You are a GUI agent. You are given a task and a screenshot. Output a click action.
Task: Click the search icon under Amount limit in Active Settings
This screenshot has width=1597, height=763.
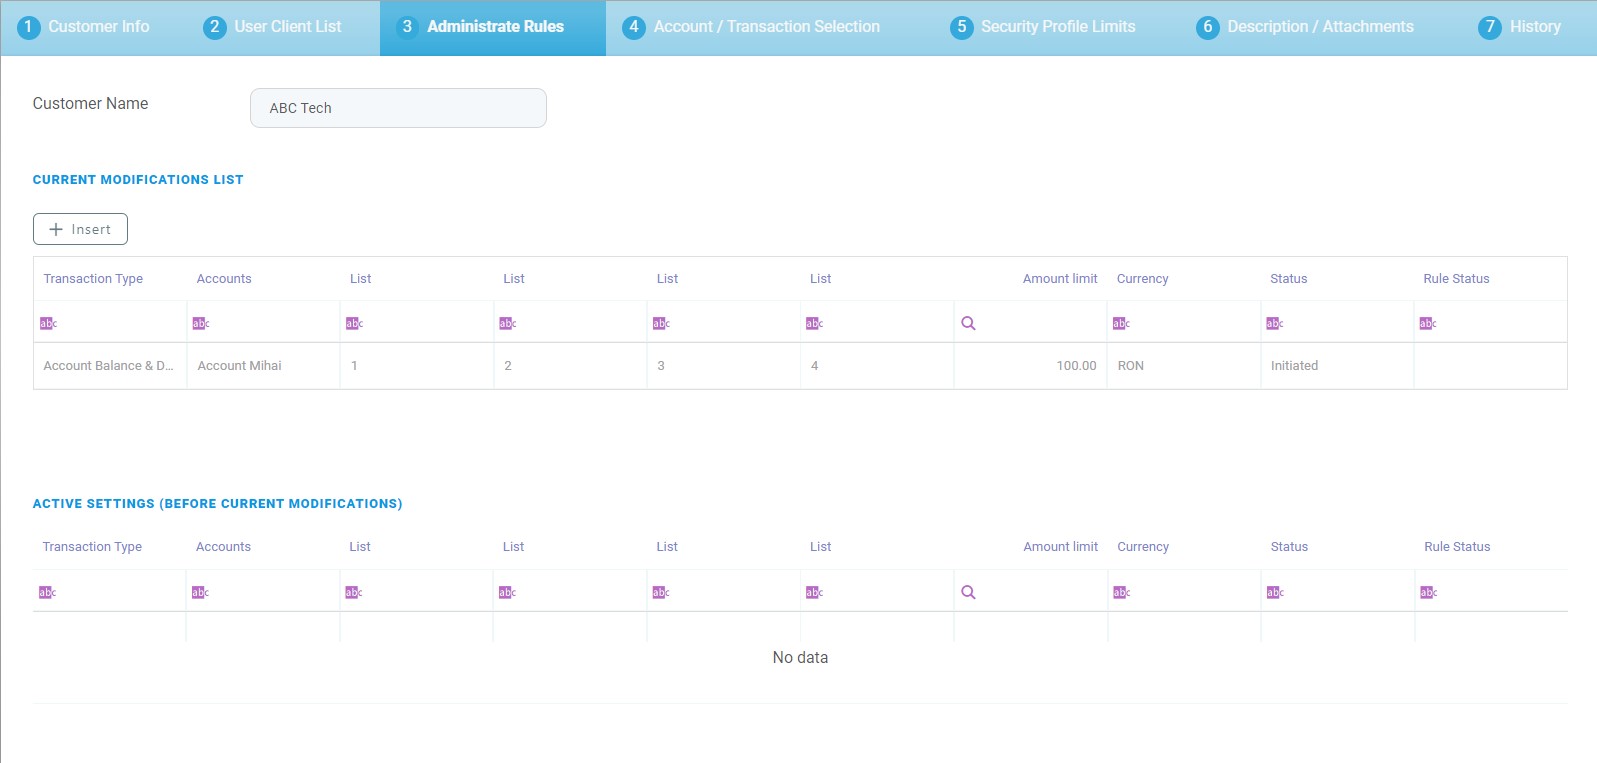pos(968,592)
